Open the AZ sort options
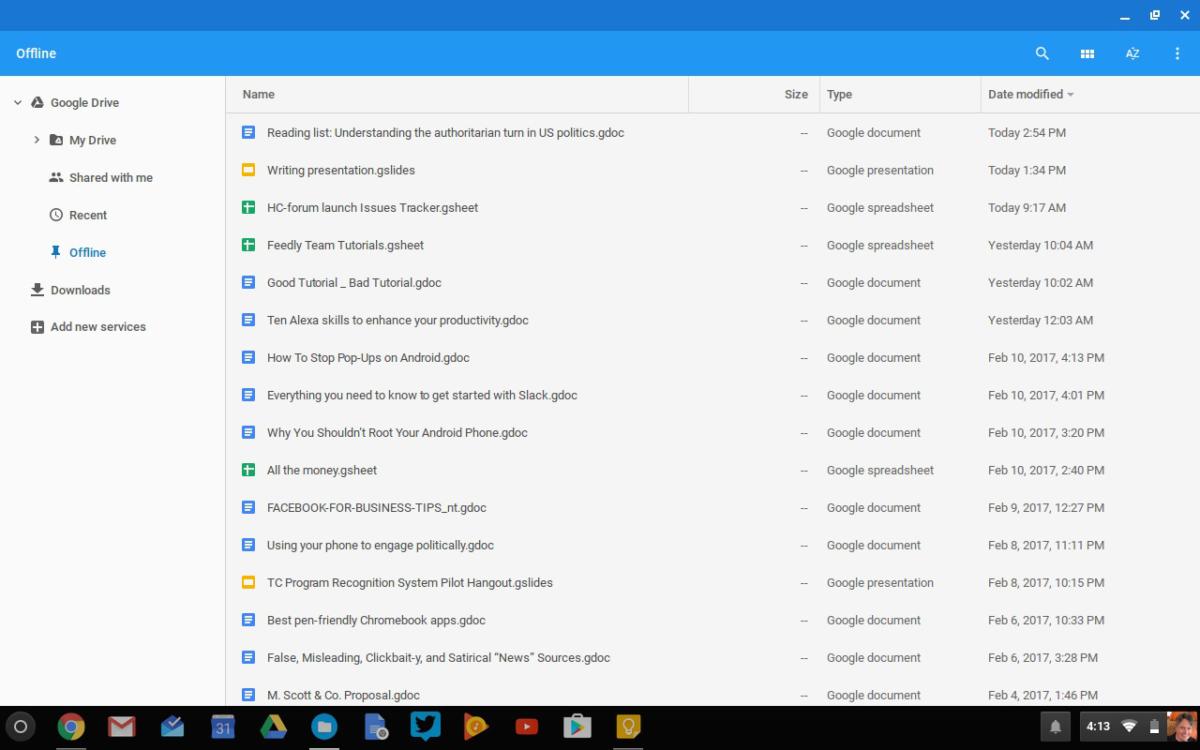This screenshot has width=1200, height=750. 1132,54
